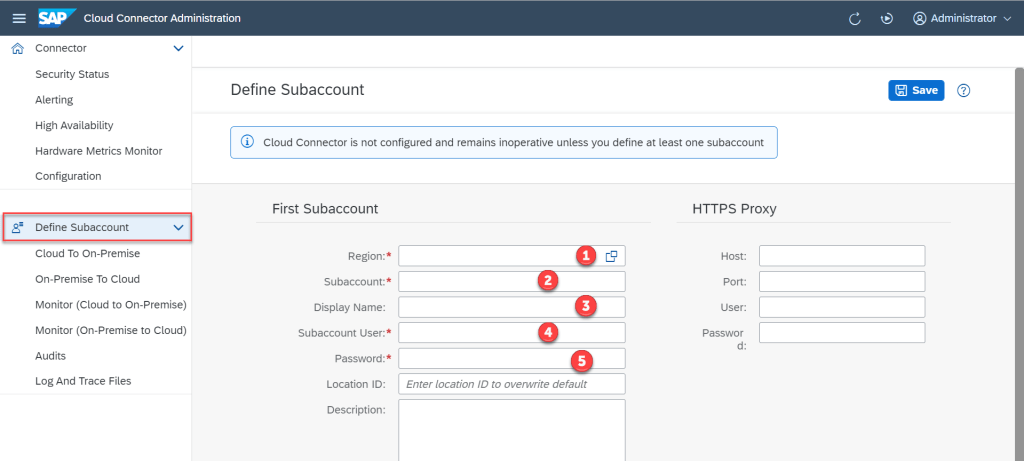Collapse the Connector section chevron
Viewport: 1024px width, 461px height.
tap(178, 48)
